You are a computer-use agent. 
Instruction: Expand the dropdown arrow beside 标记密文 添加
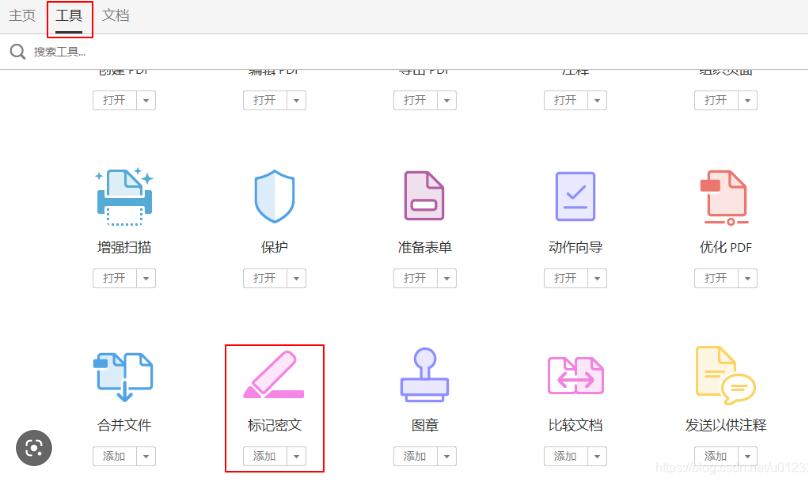point(297,456)
